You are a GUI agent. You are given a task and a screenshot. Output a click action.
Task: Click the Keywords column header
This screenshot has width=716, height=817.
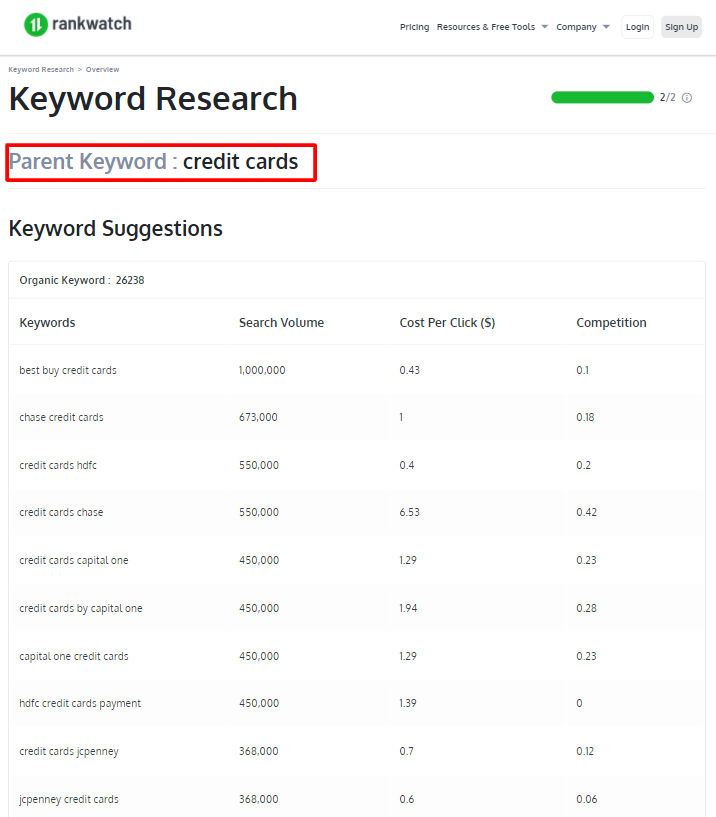47,323
